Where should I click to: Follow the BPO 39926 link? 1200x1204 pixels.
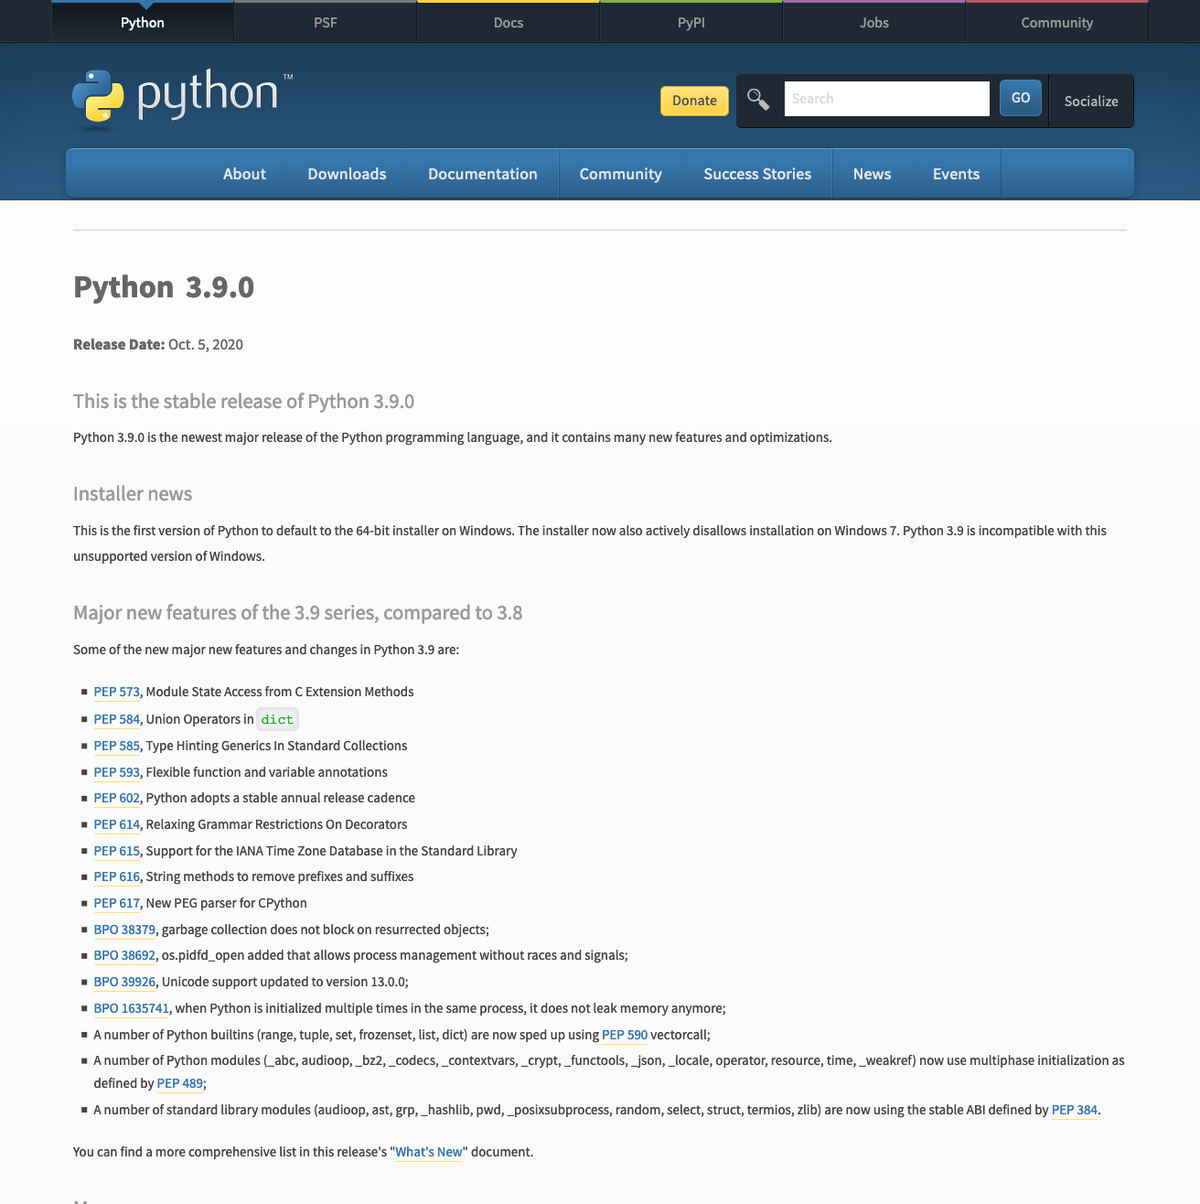(x=125, y=982)
